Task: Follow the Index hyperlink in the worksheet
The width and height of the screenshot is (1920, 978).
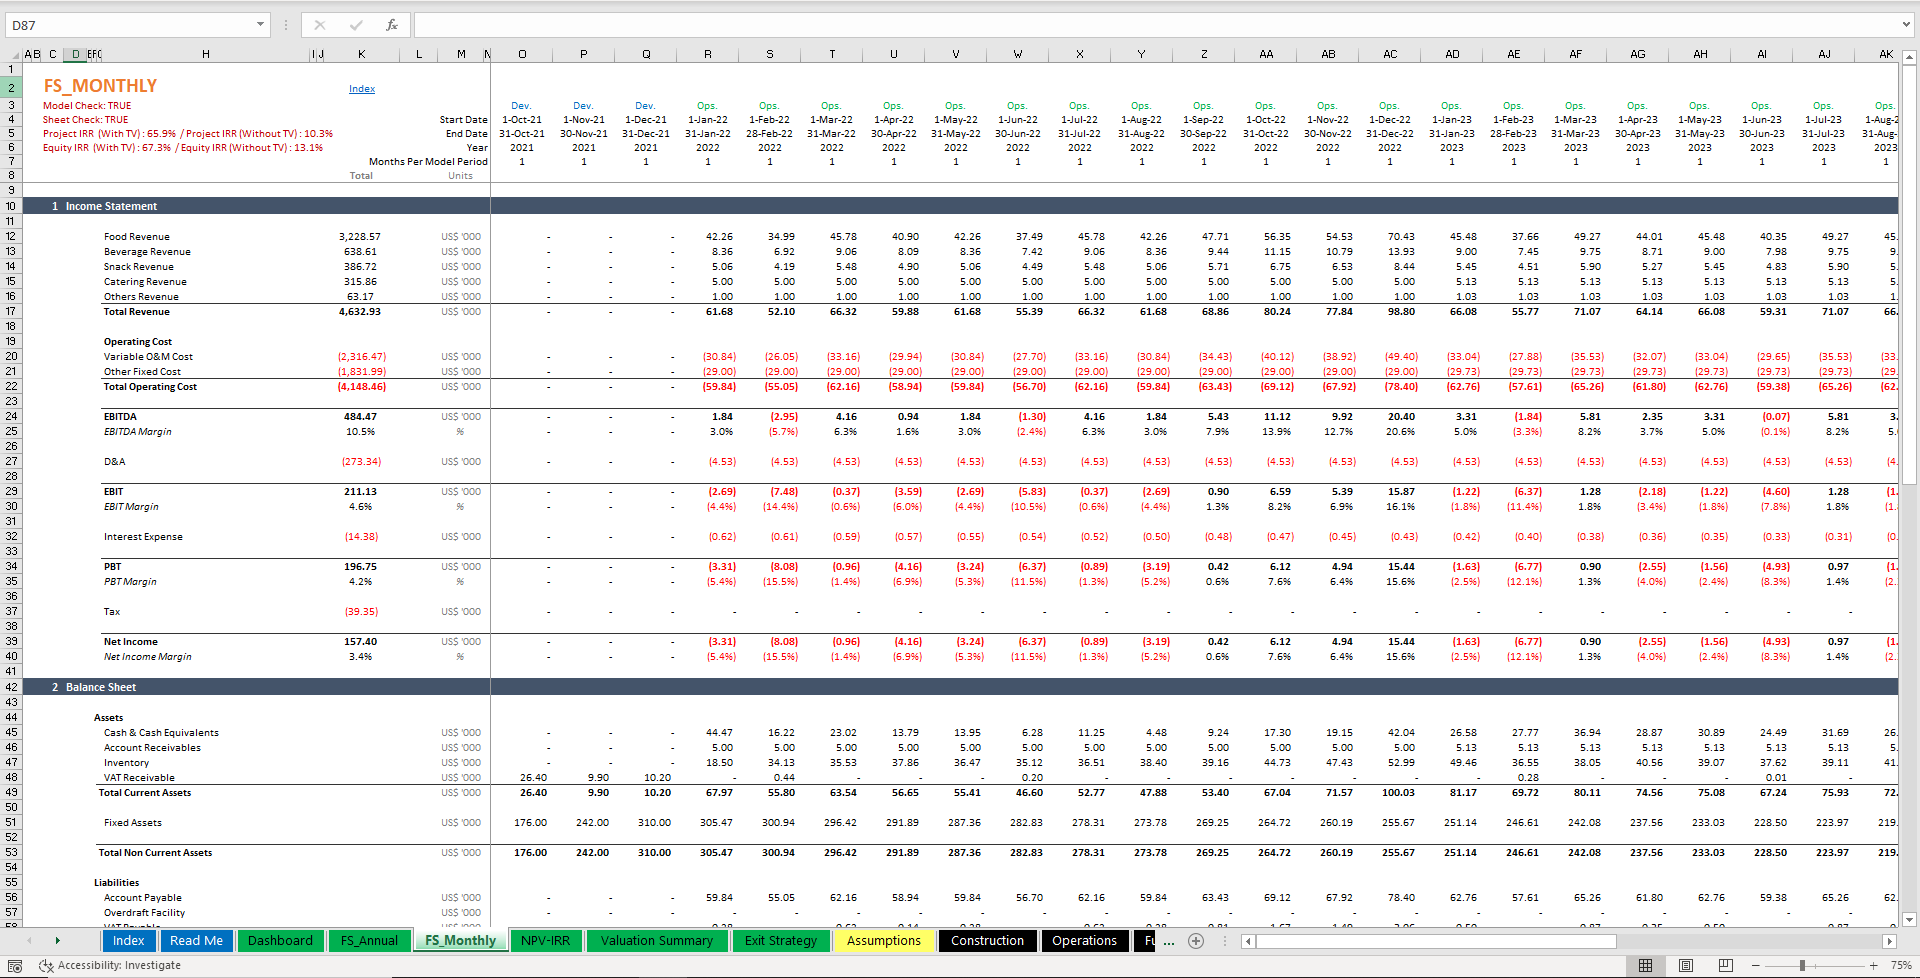Action: pyautogui.click(x=361, y=88)
